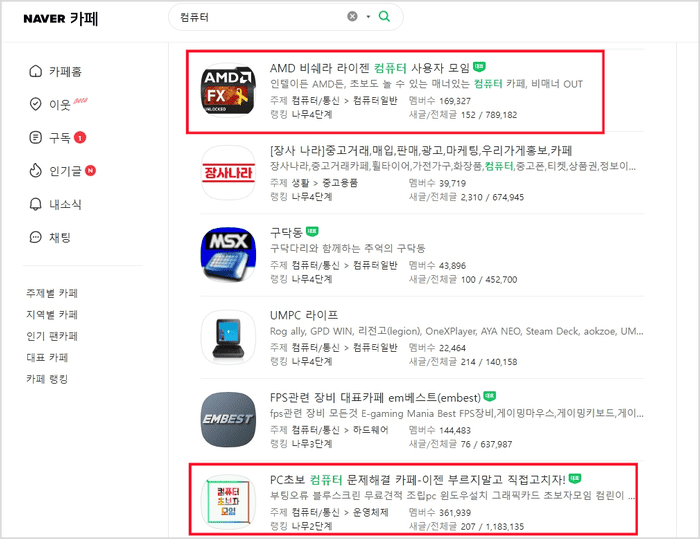The image size is (700, 539).
Task: Click the AMD FX cafe thumbnail
Action: pyautogui.click(x=228, y=90)
